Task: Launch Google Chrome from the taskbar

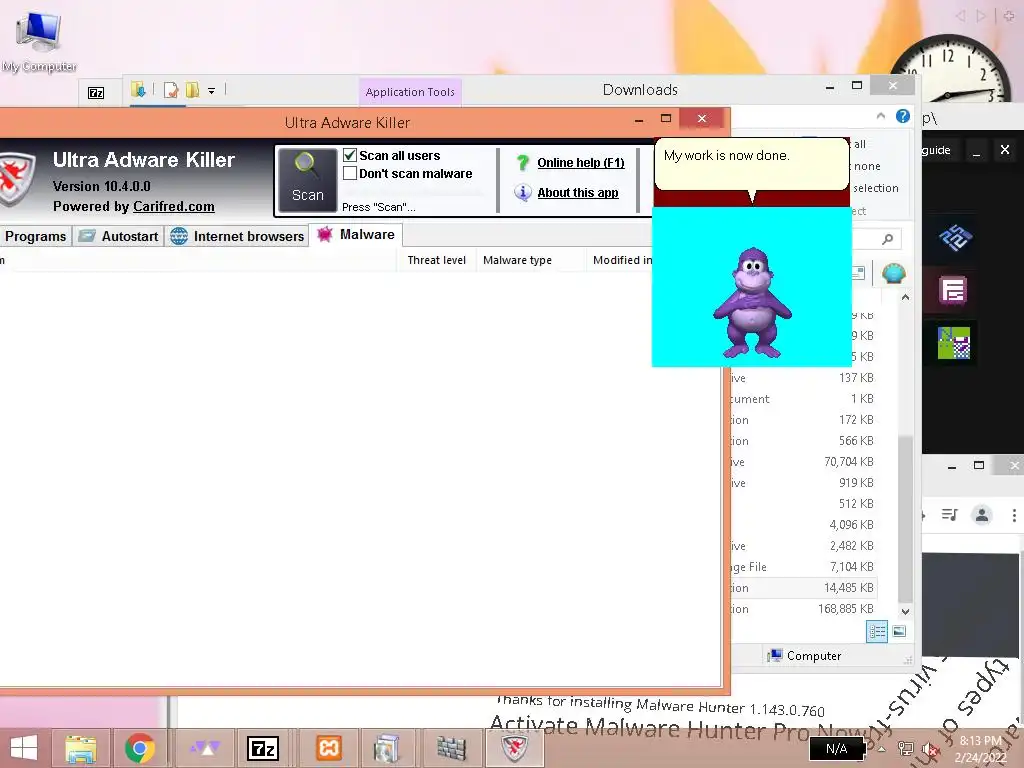Action: click(139, 748)
